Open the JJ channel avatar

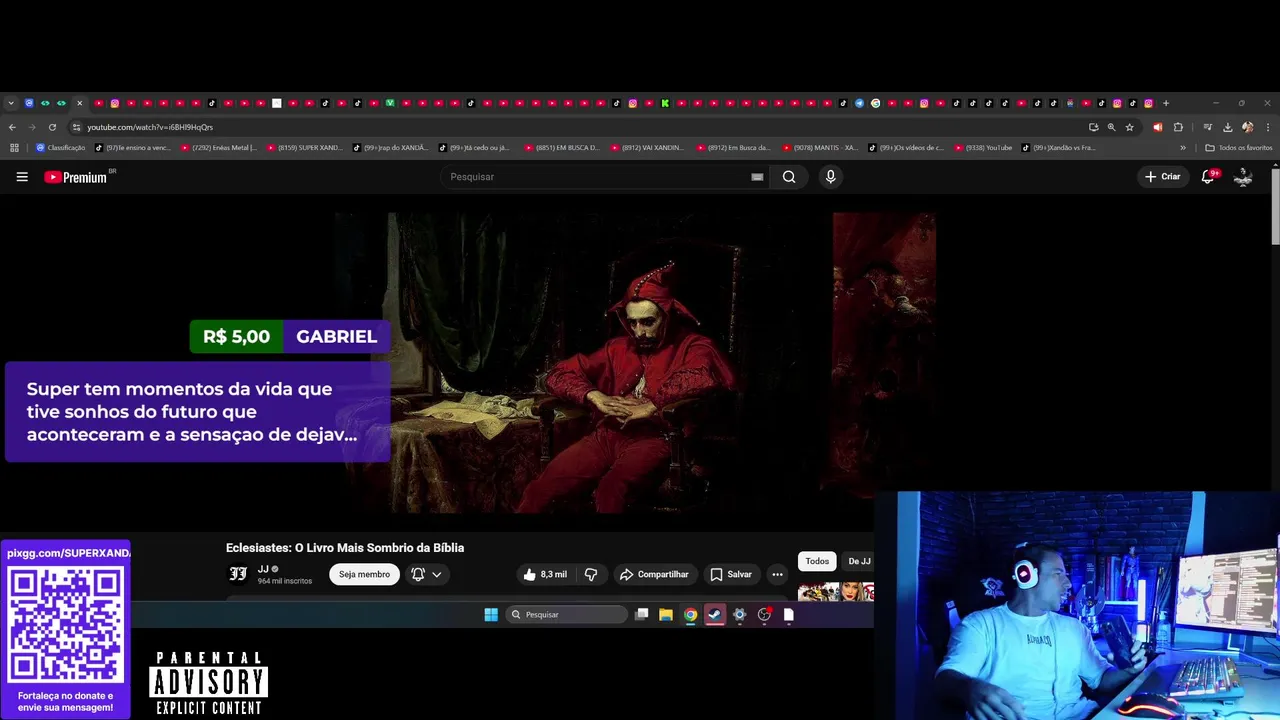click(x=238, y=574)
